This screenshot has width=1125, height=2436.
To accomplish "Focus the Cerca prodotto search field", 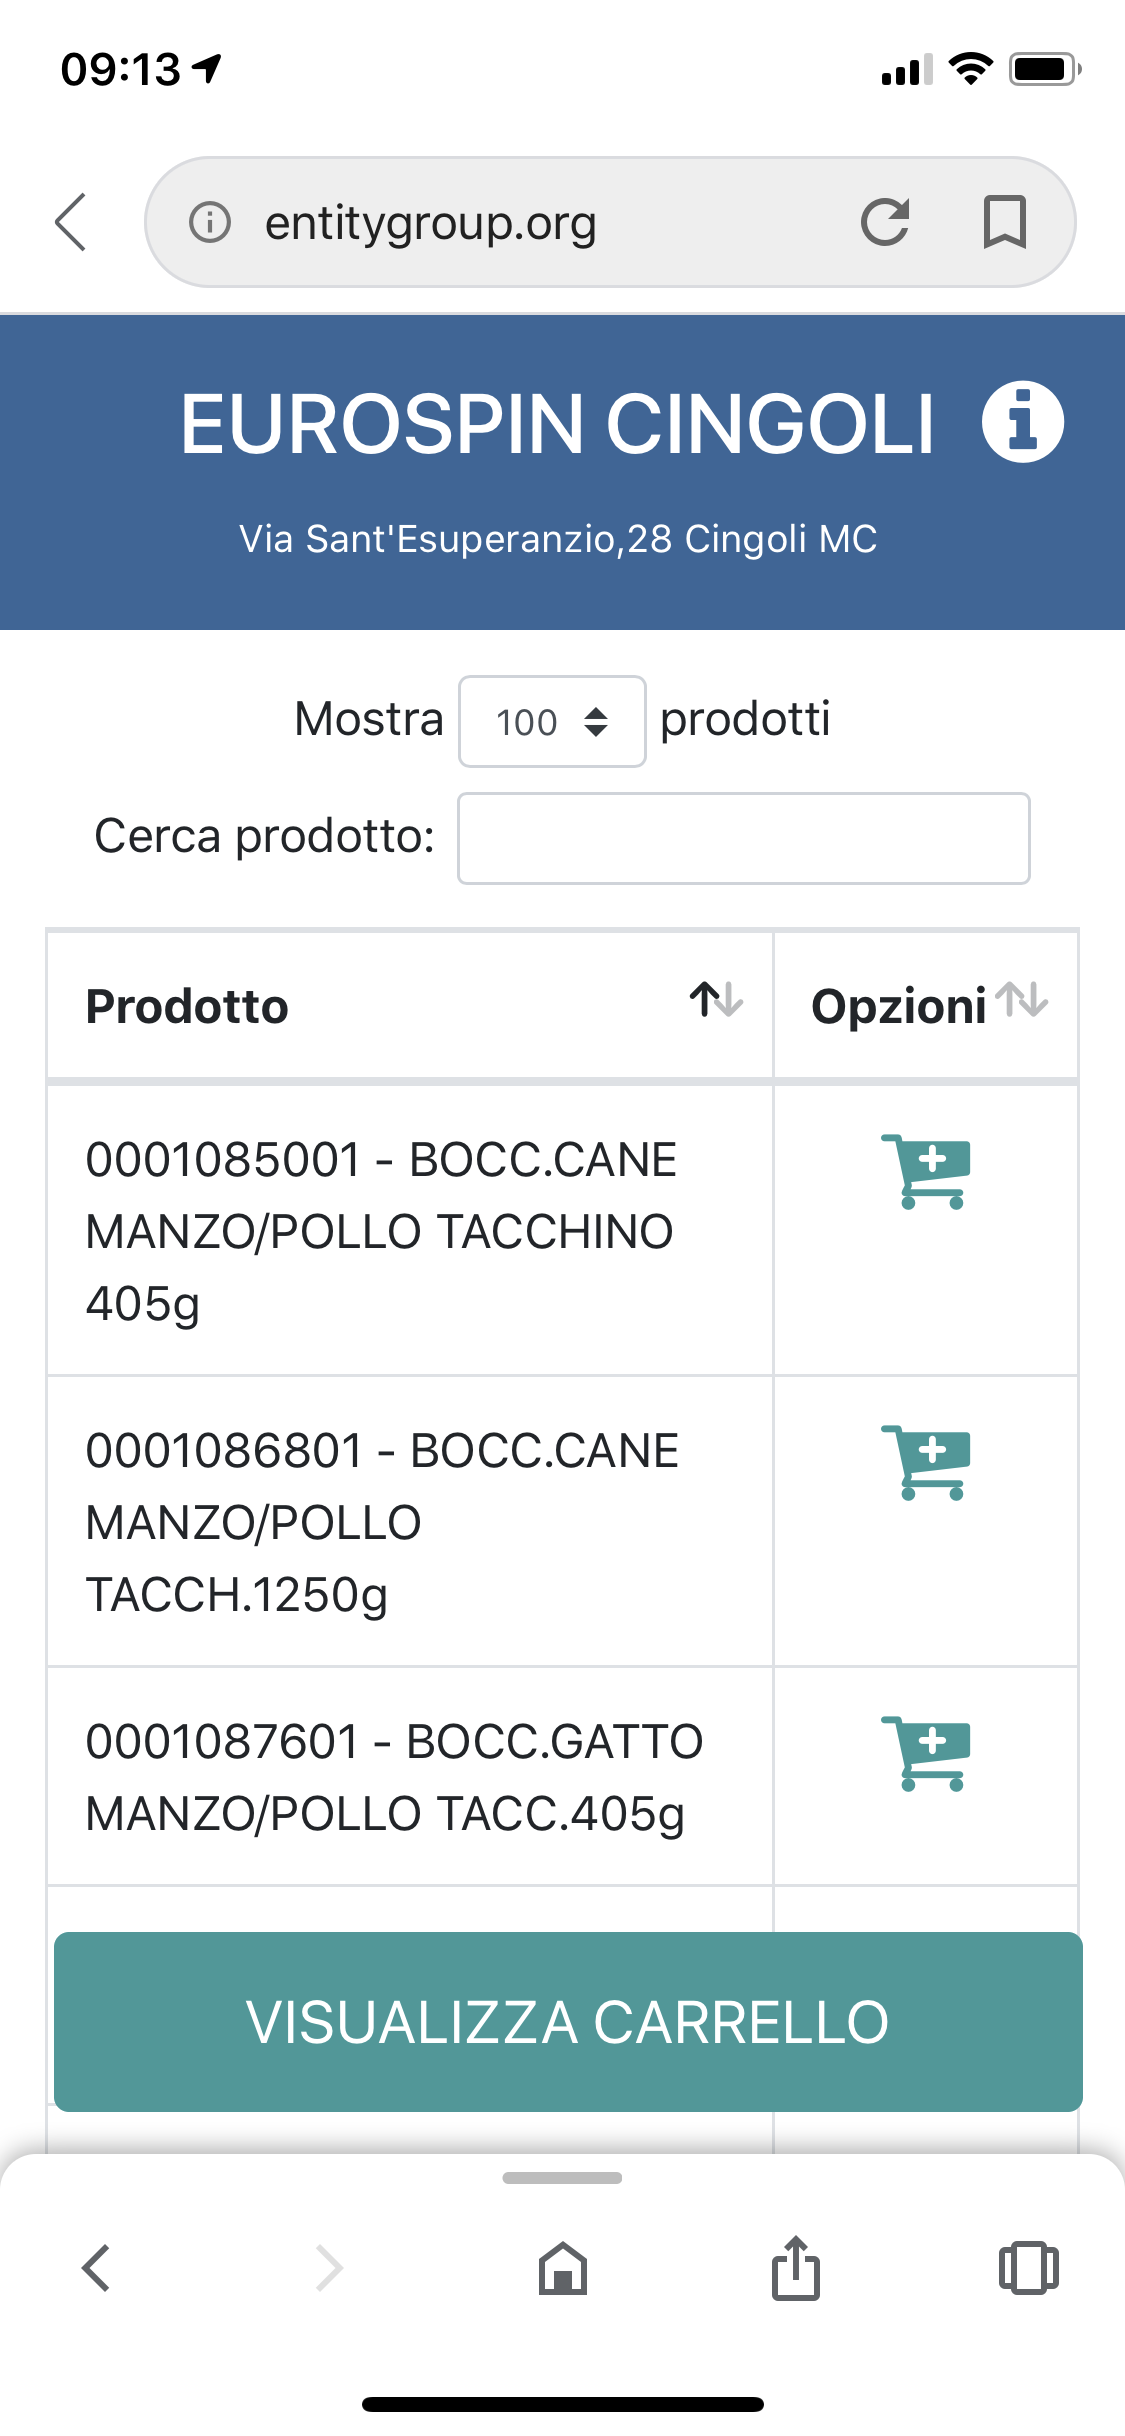I will point(743,838).
